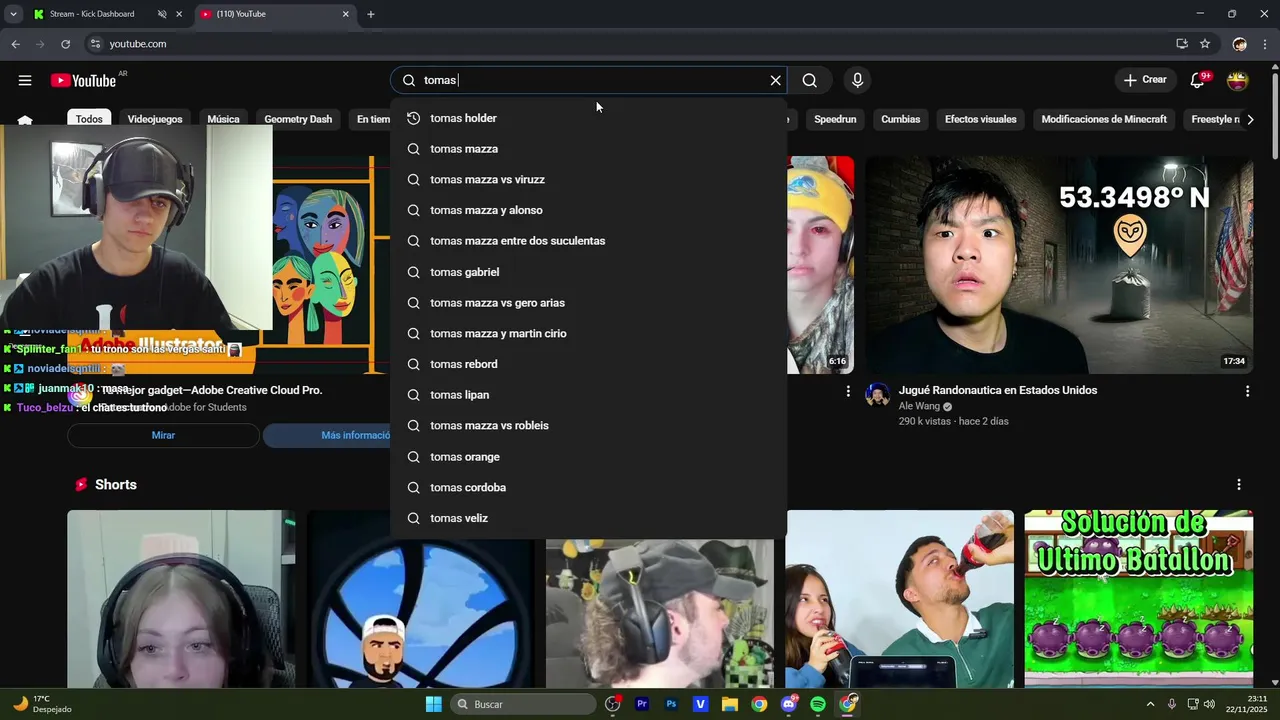
Task: Clear the search box with the X
Action: coord(775,80)
